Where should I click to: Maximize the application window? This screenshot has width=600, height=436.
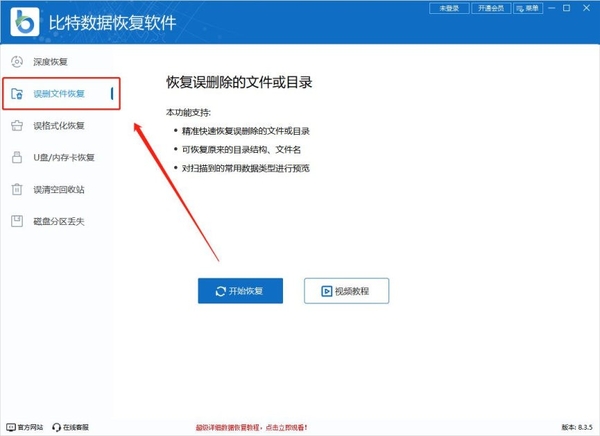[x=567, y=8]
